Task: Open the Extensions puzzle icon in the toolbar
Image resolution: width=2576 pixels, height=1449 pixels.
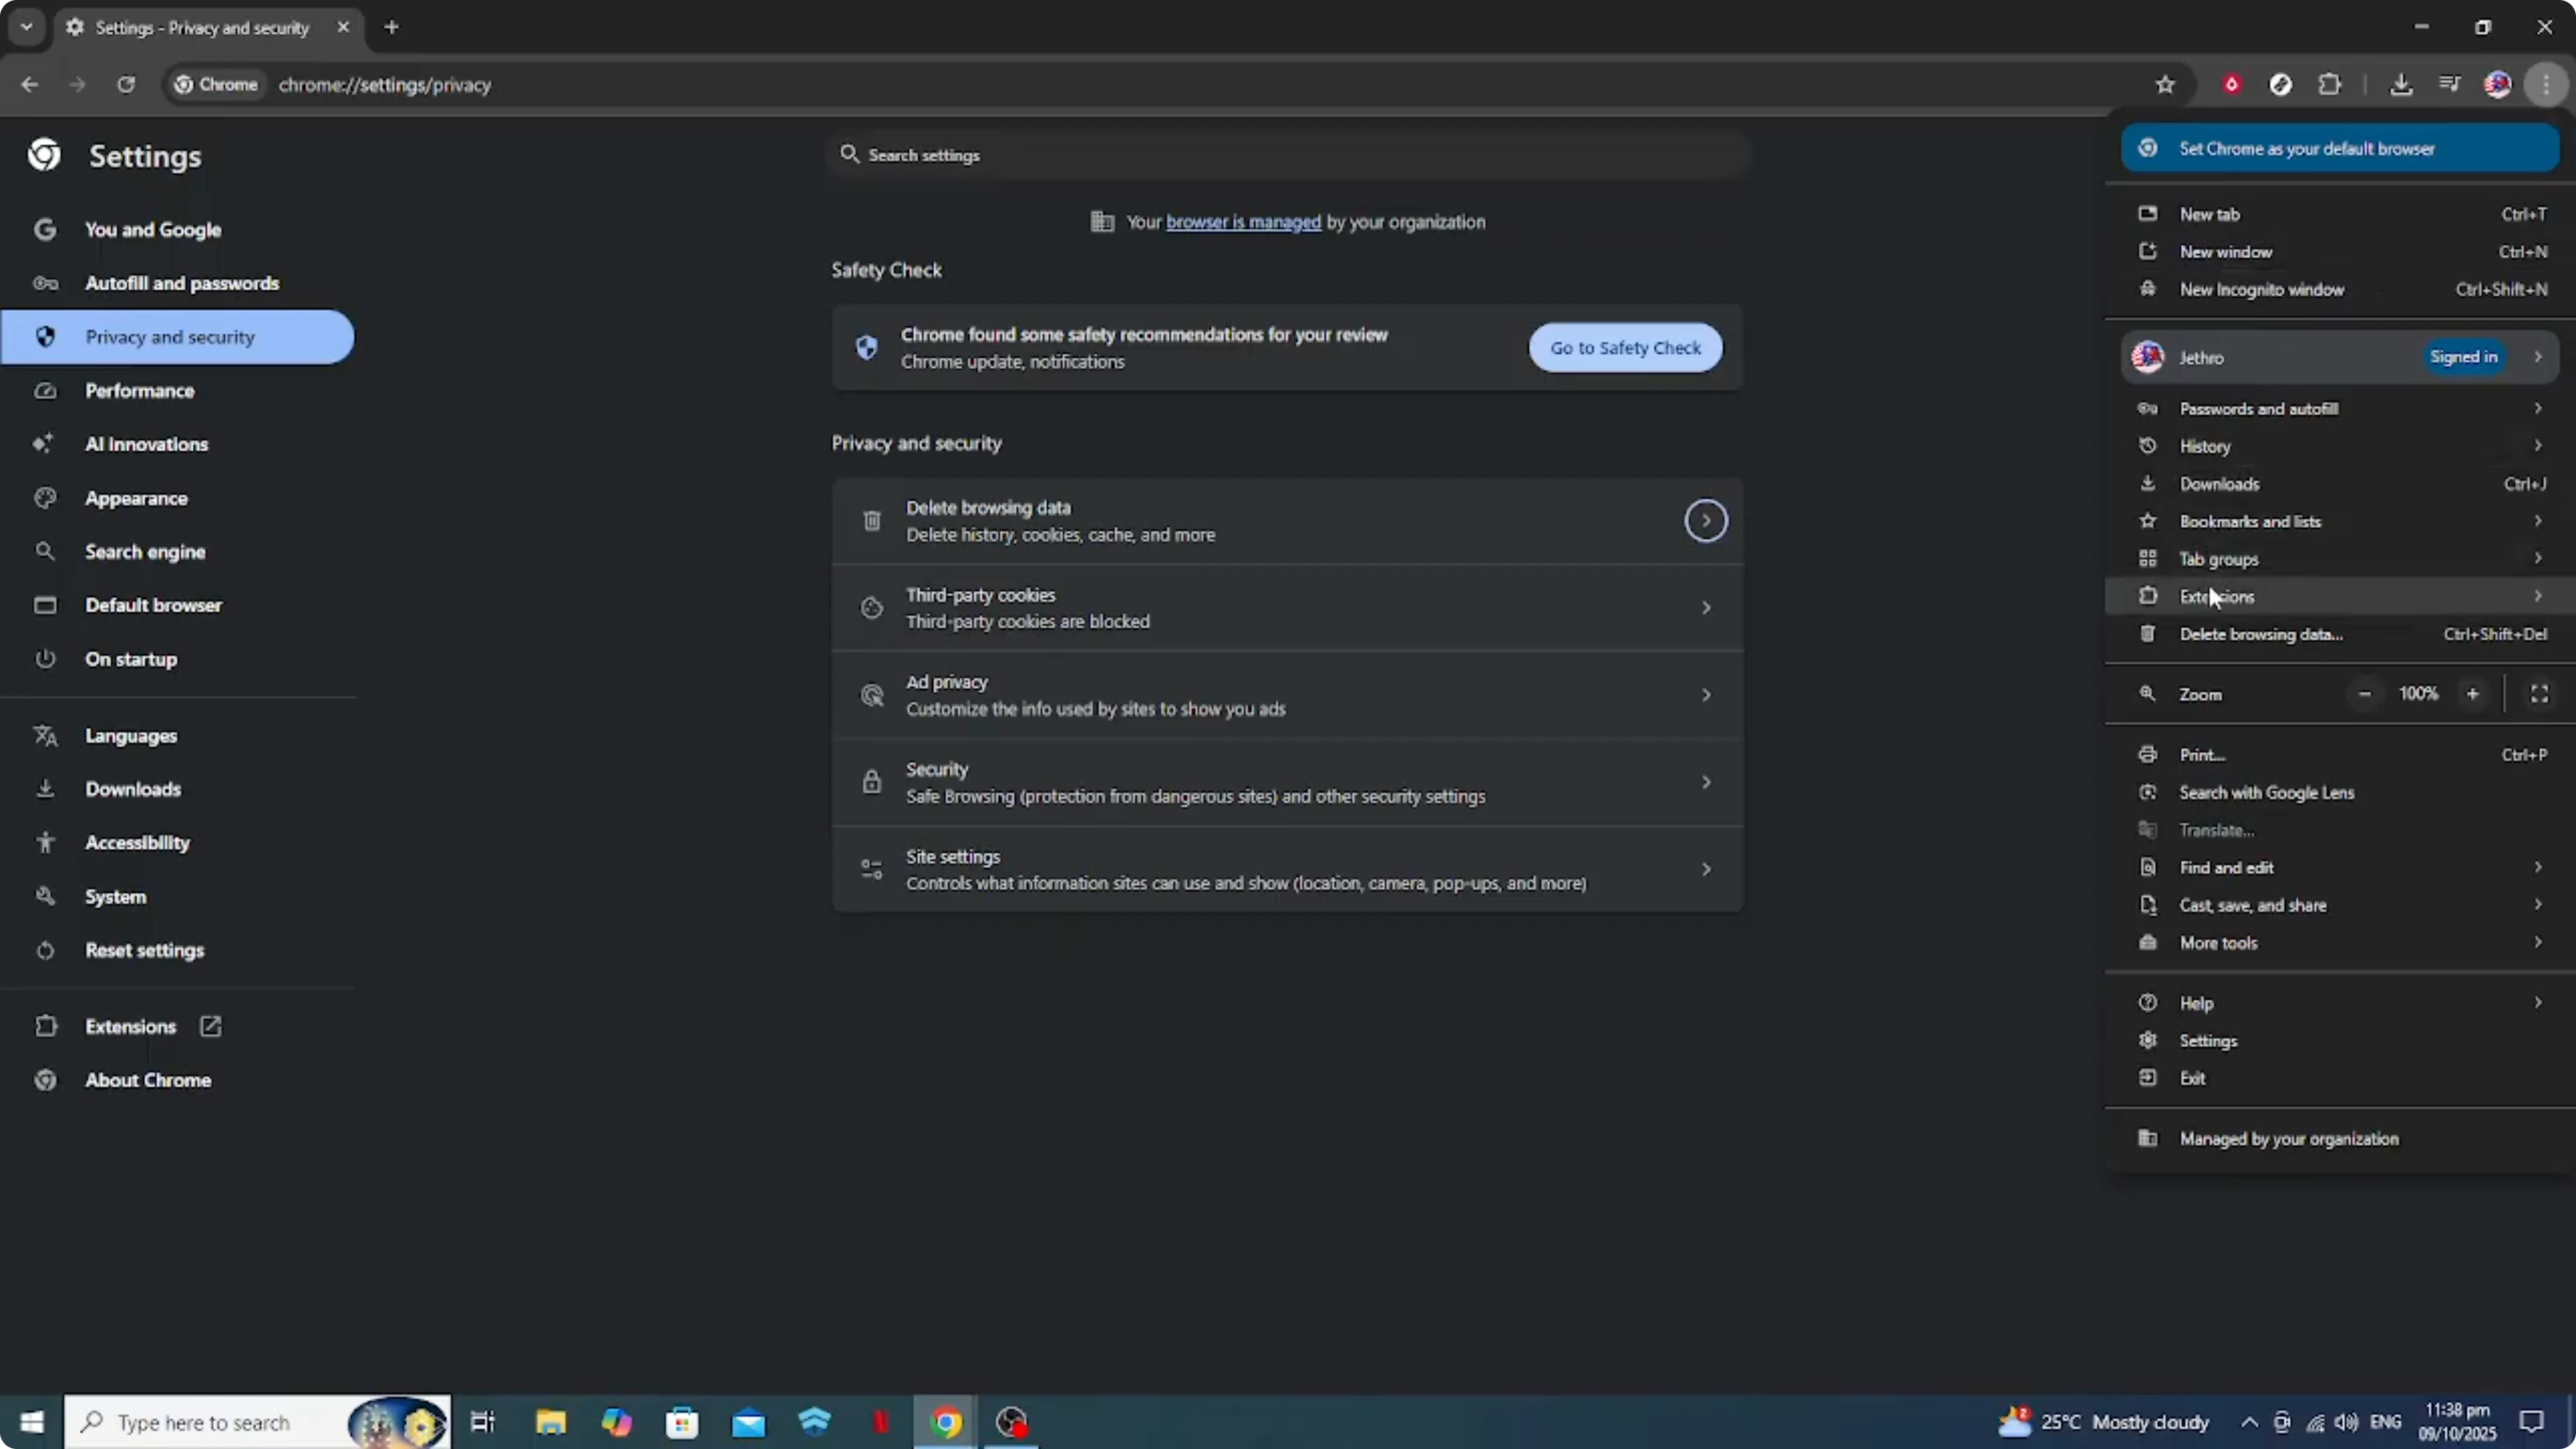Action: (2330, 84)
